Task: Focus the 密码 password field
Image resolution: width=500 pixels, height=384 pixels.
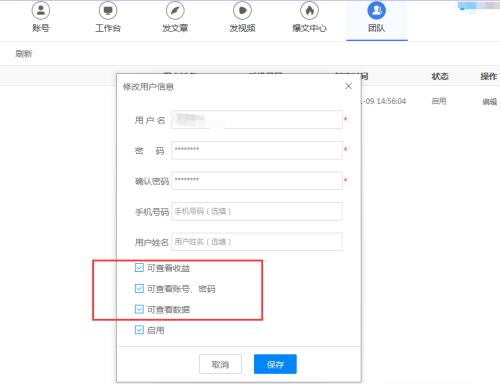Action: 257,150
